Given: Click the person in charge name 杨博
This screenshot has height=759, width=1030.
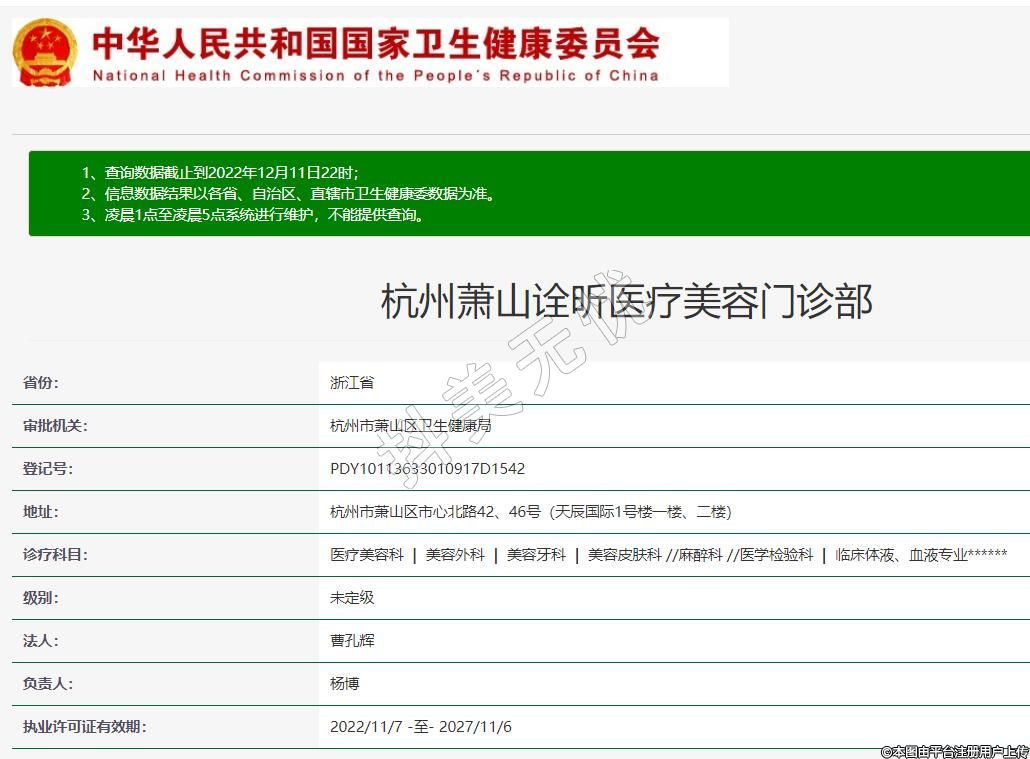Looking at the screenshot, I should pos(345,684).
